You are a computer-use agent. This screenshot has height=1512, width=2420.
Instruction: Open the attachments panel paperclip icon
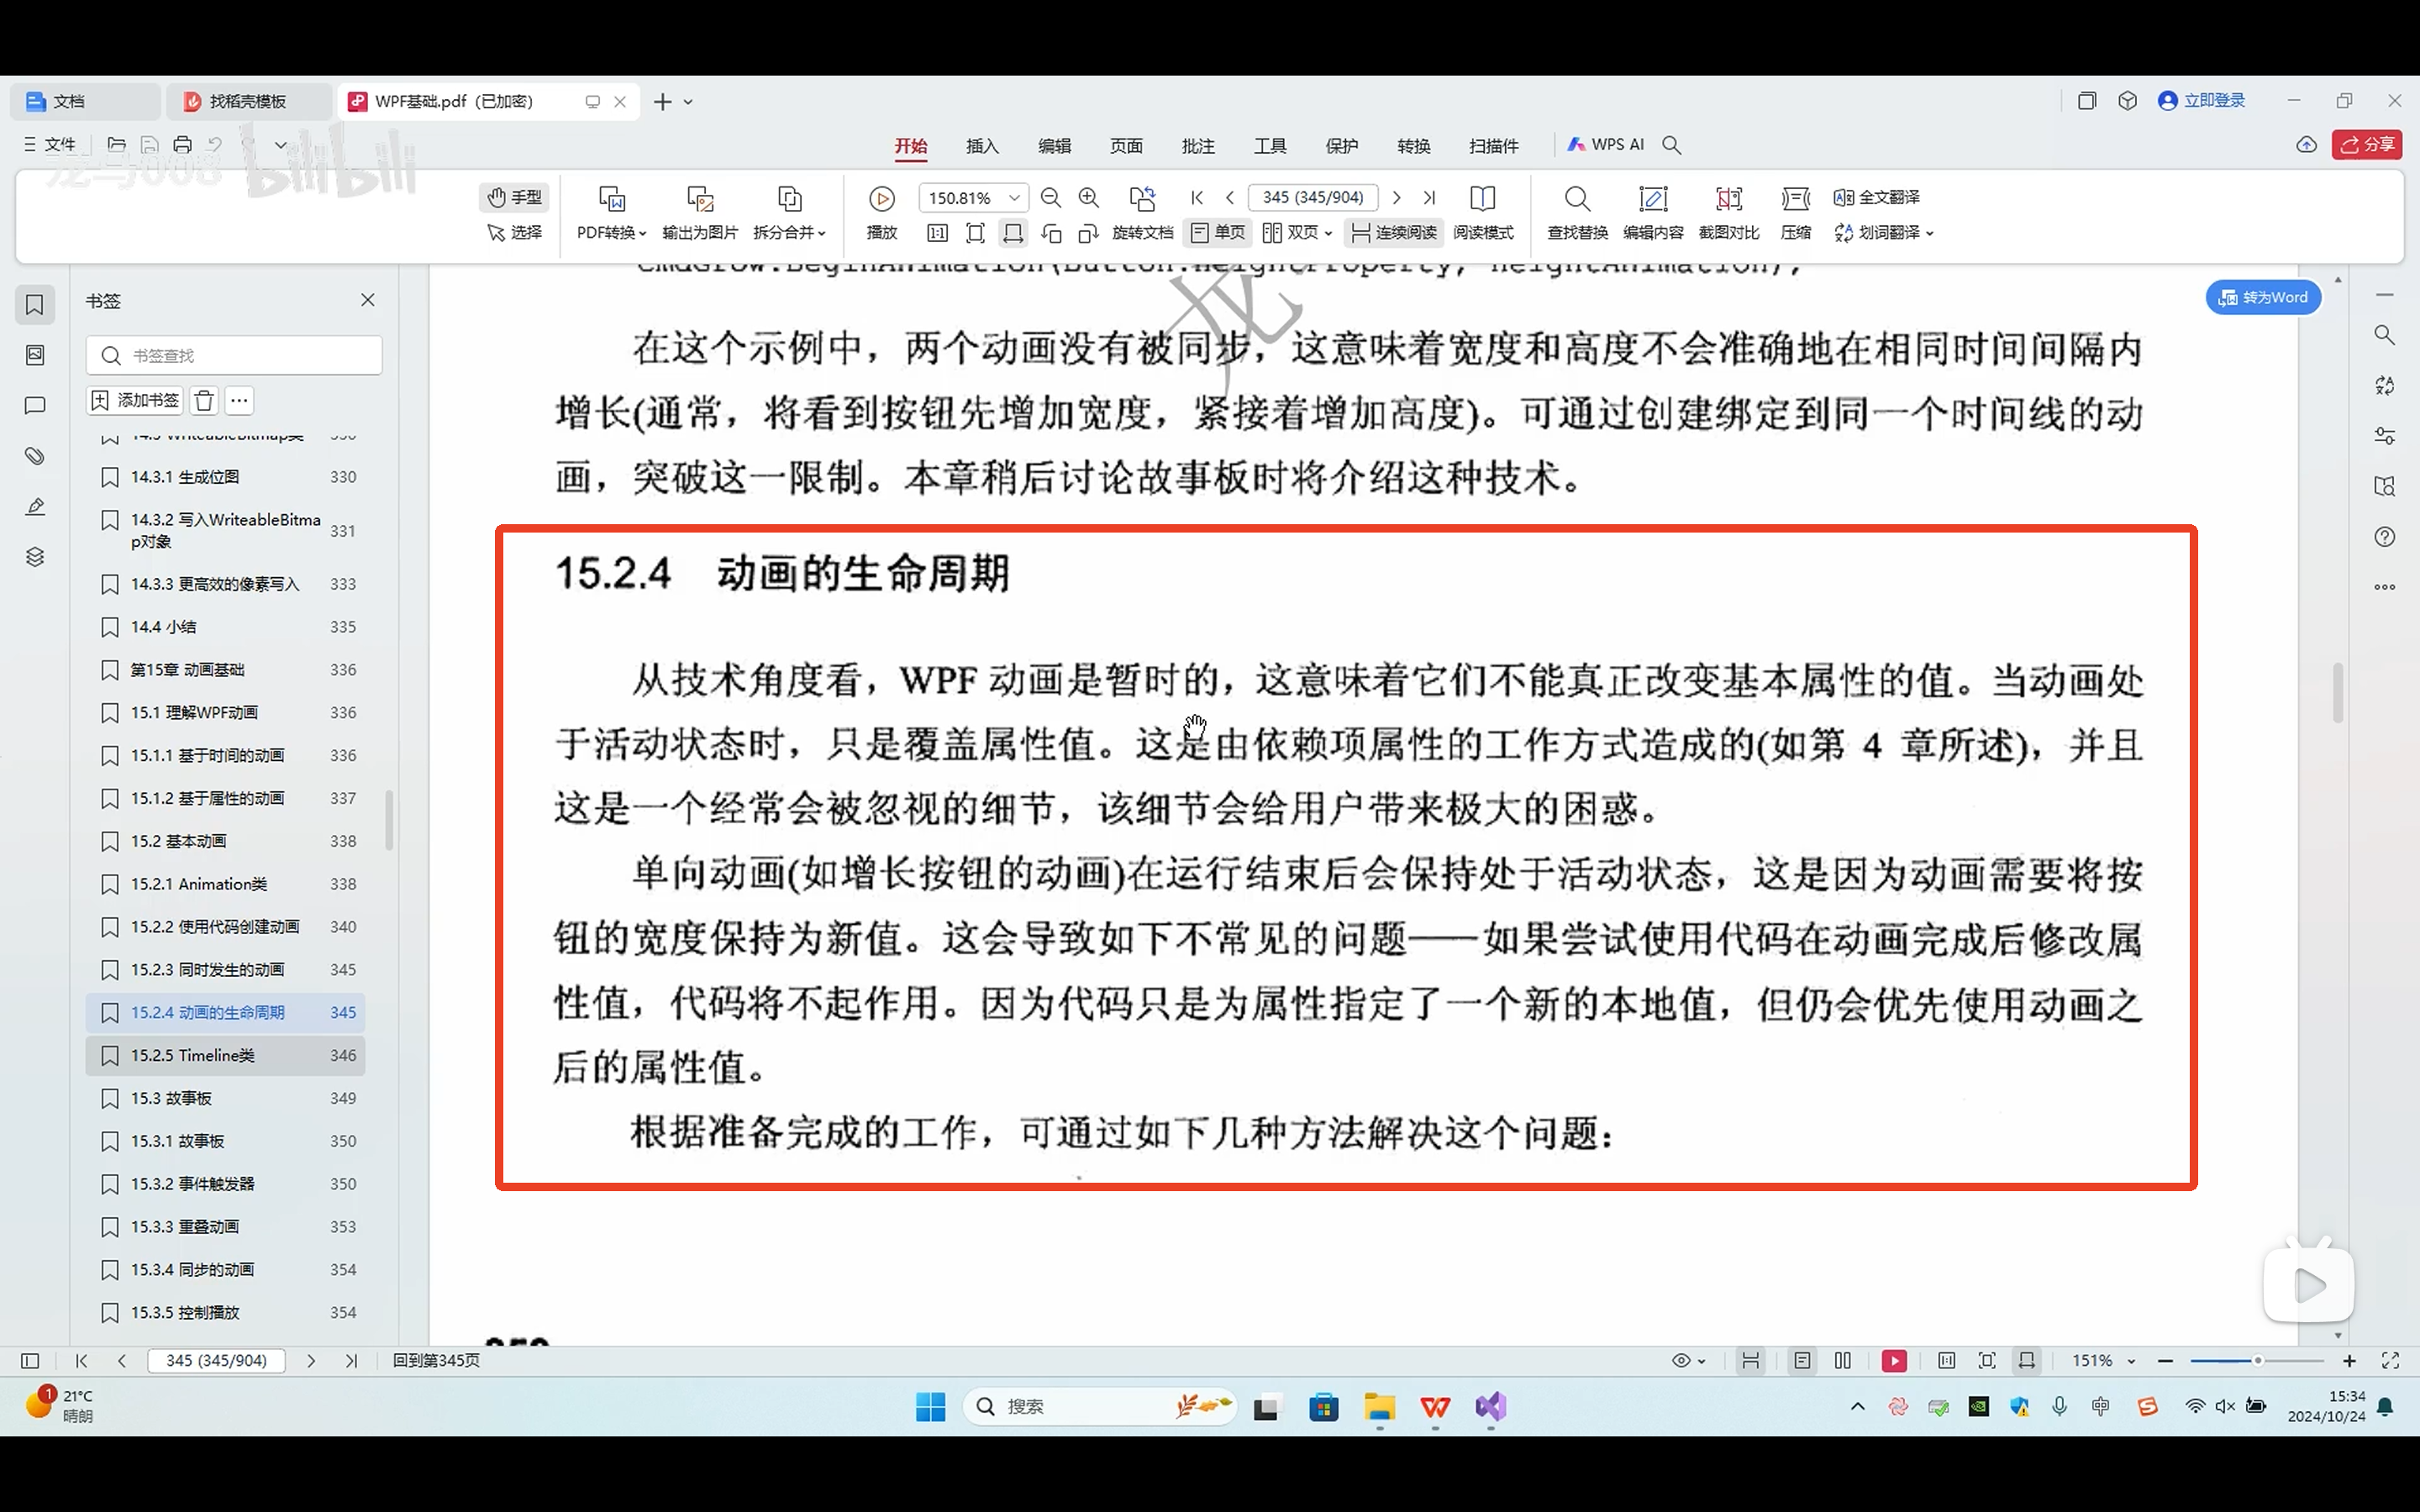coord(35,456)
